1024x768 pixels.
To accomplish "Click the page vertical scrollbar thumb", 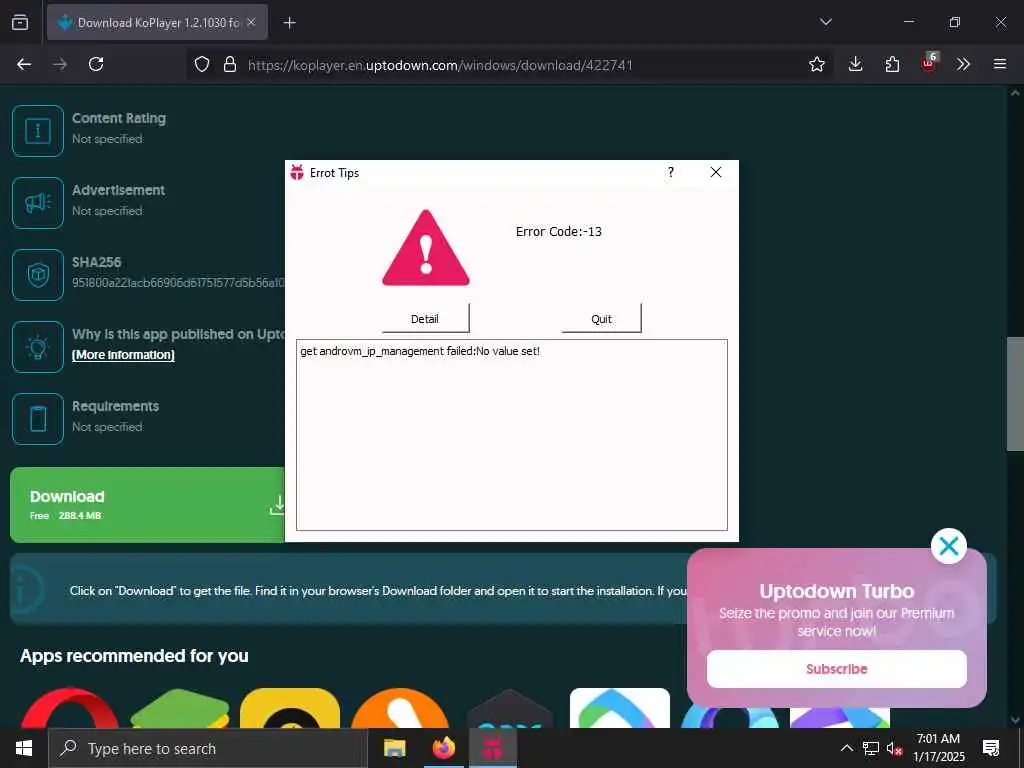I will pyautogui.click(x=1015, y=394).
